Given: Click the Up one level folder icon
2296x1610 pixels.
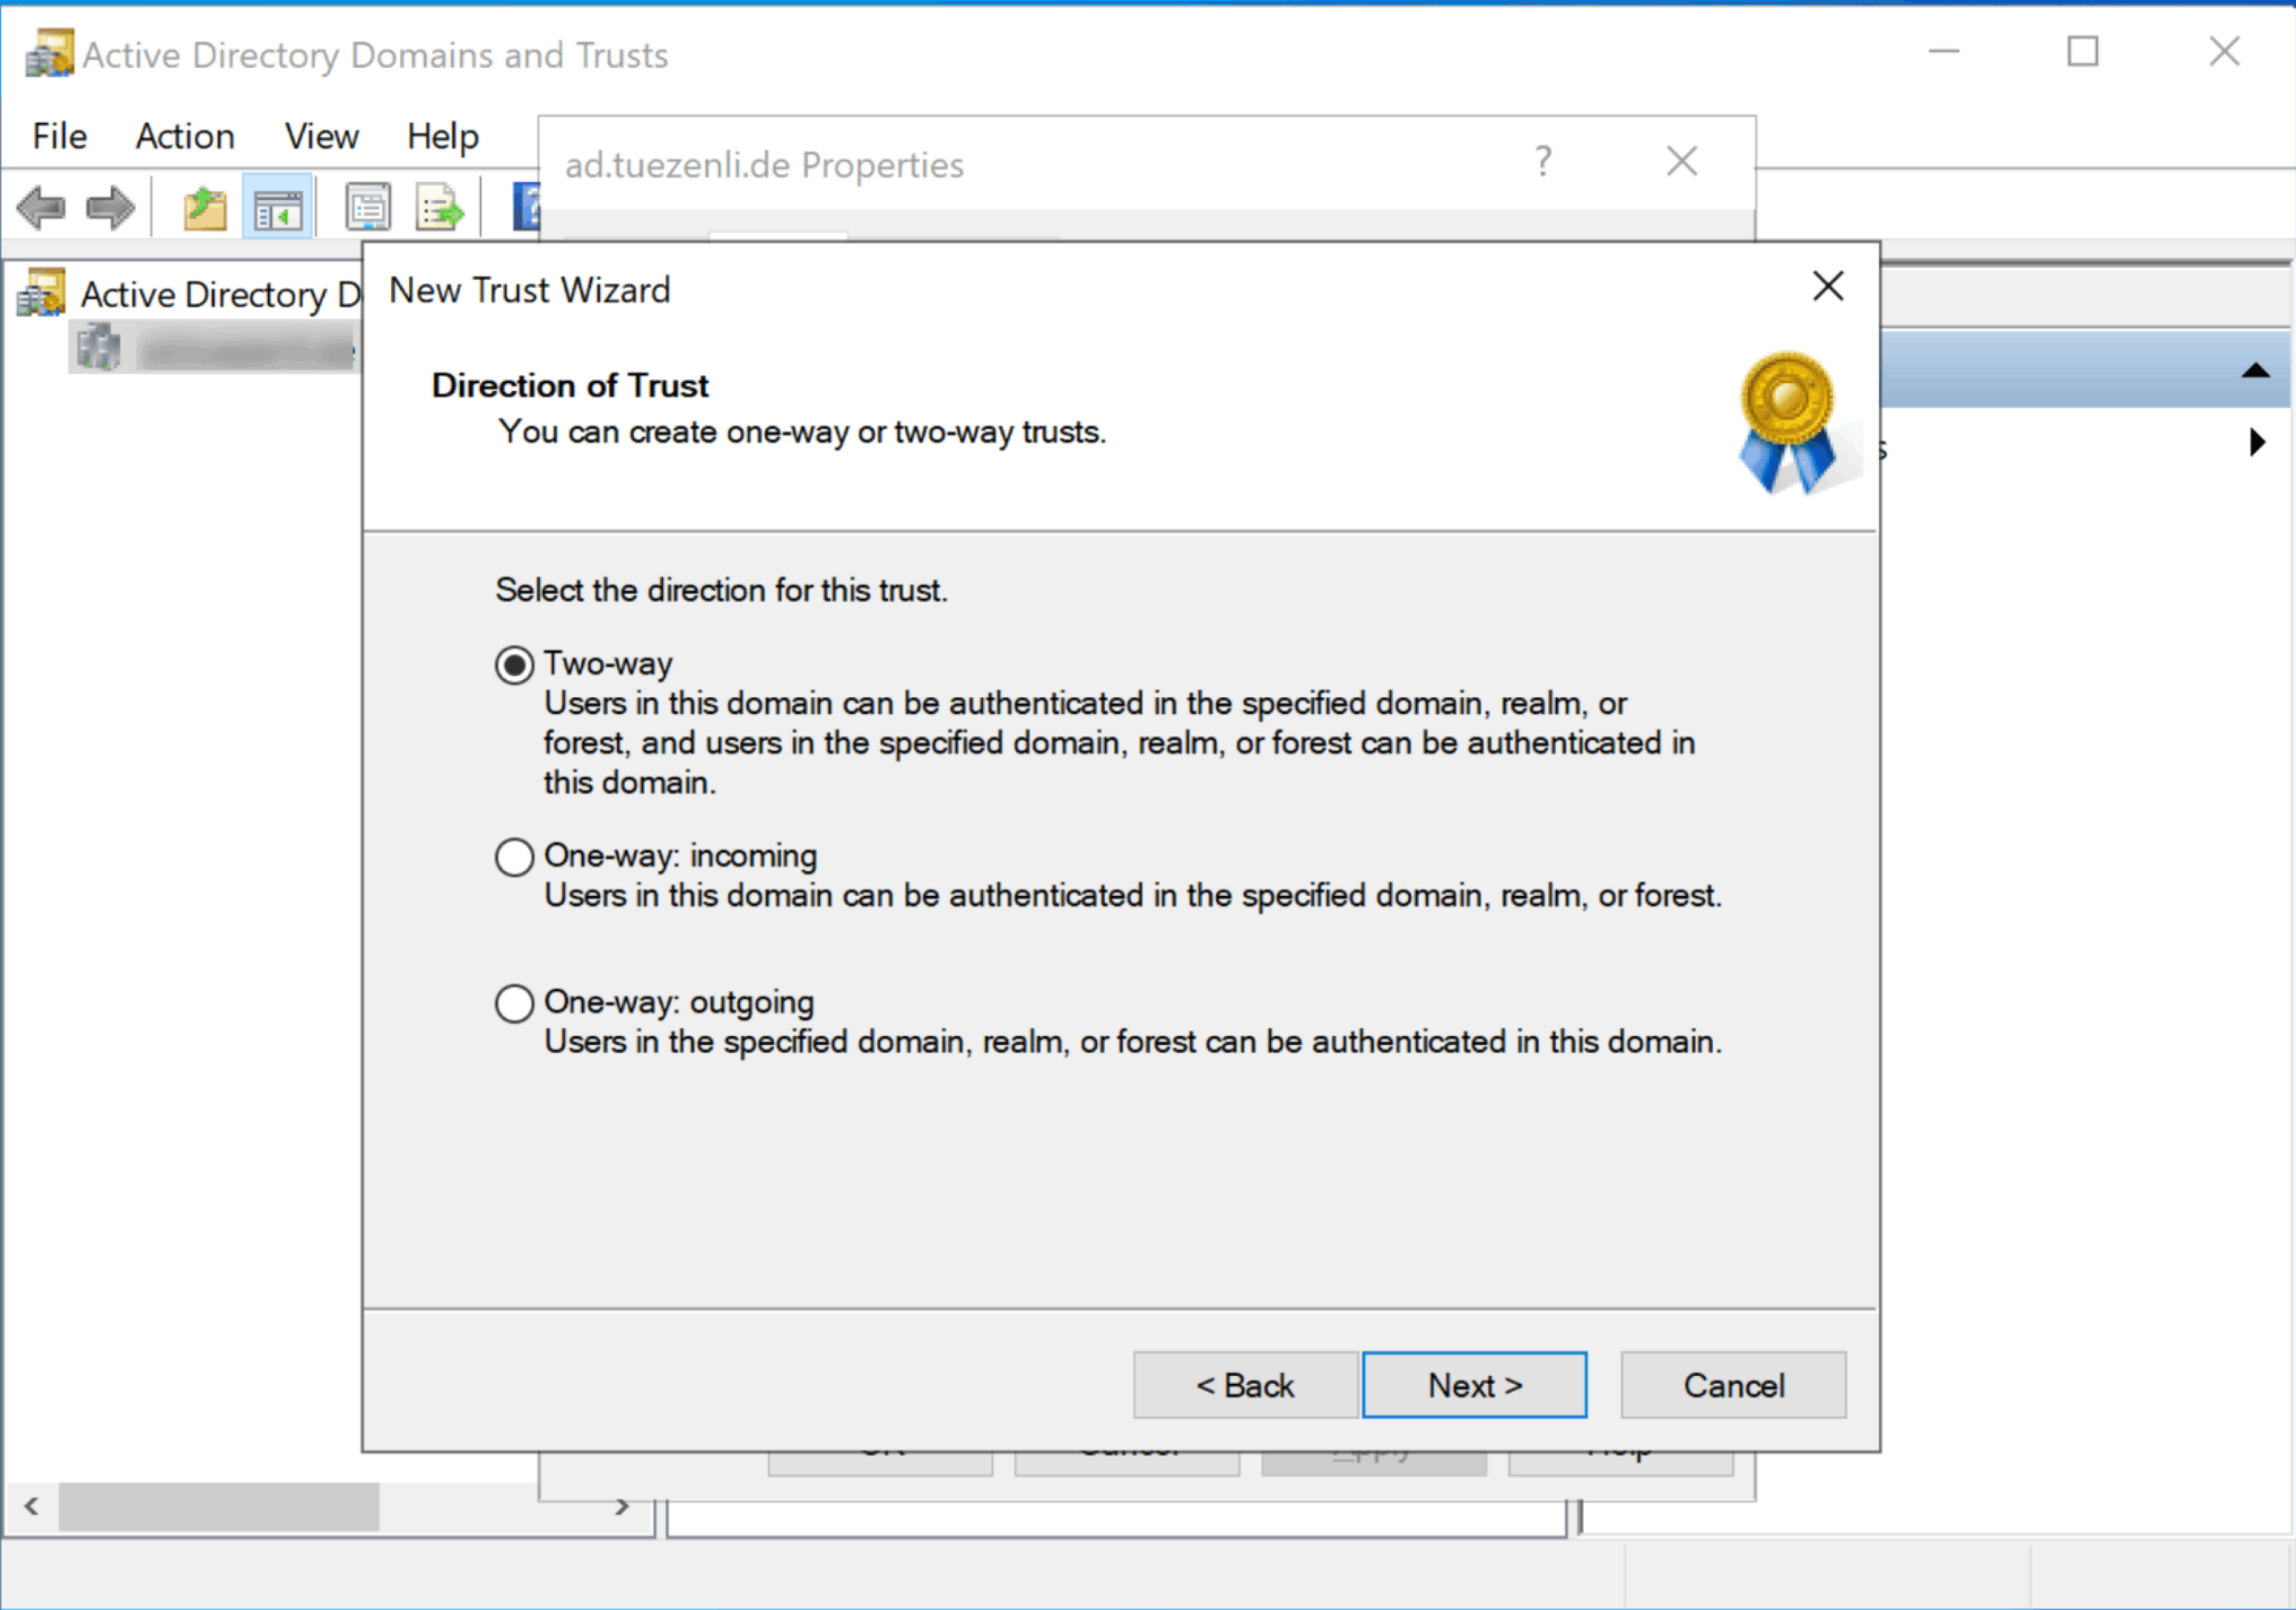Looking at the screenshot, I should (x=205, y=209).
